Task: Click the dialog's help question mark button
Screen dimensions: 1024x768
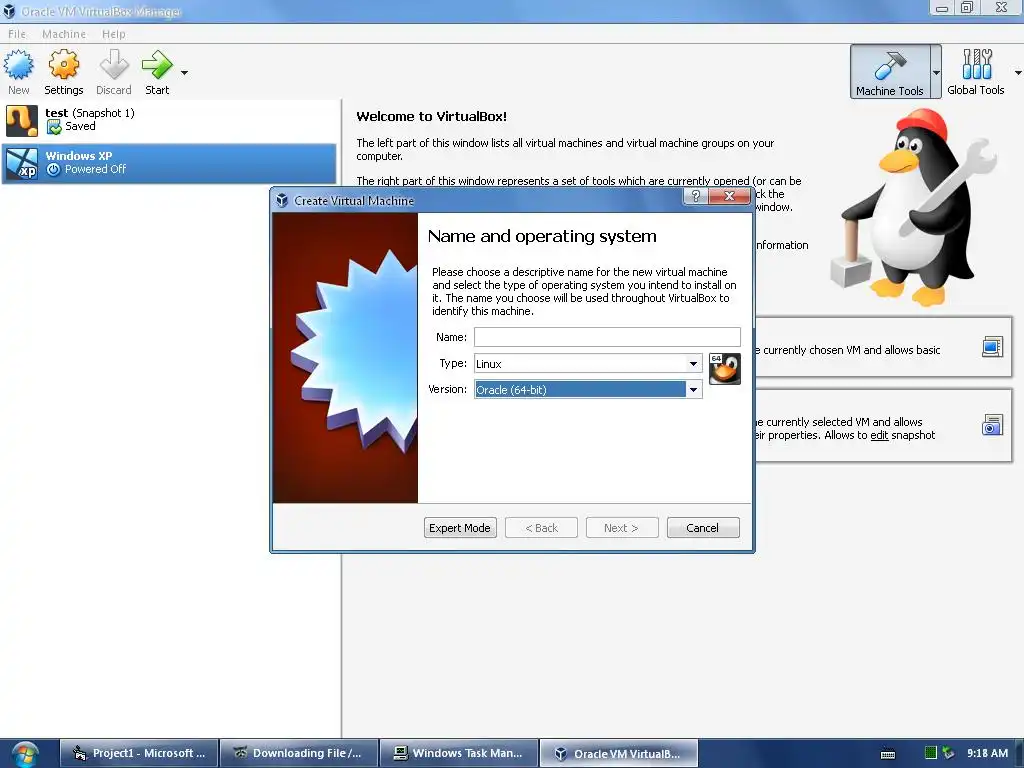Action: [696, 196]
